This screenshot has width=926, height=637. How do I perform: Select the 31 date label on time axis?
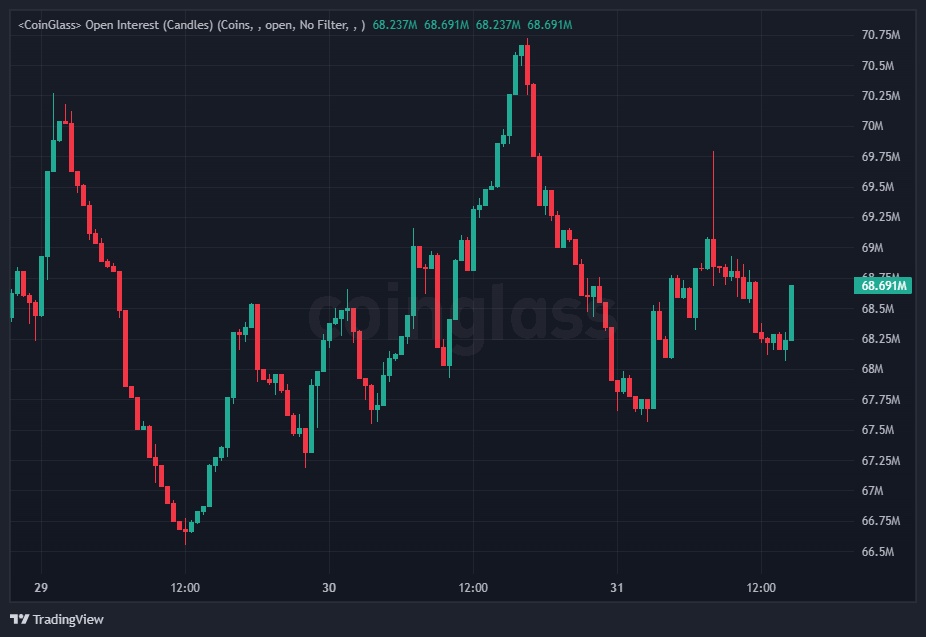pos(617,587)
